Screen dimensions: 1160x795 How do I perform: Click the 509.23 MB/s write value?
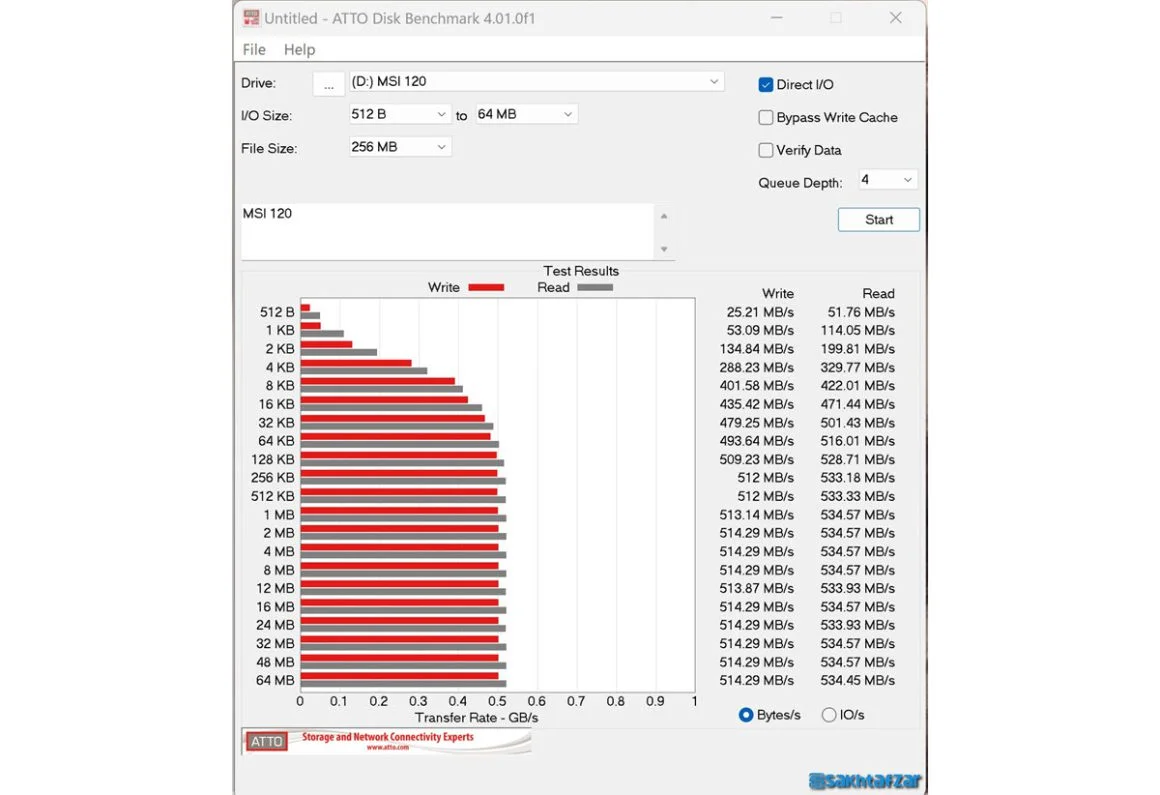pos(757,459)
